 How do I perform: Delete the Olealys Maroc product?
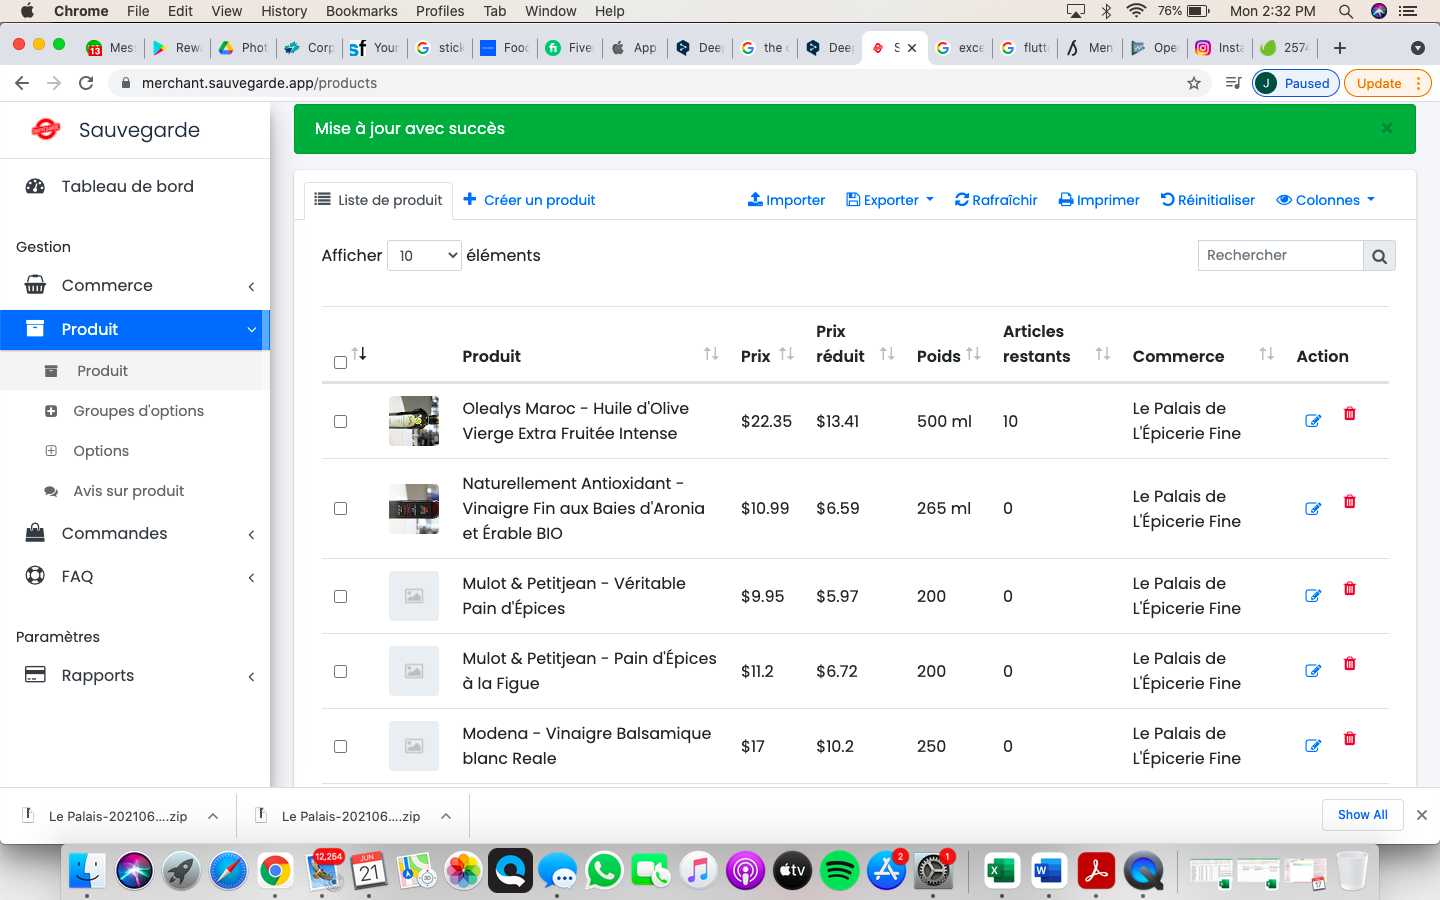coord(1350,414)
